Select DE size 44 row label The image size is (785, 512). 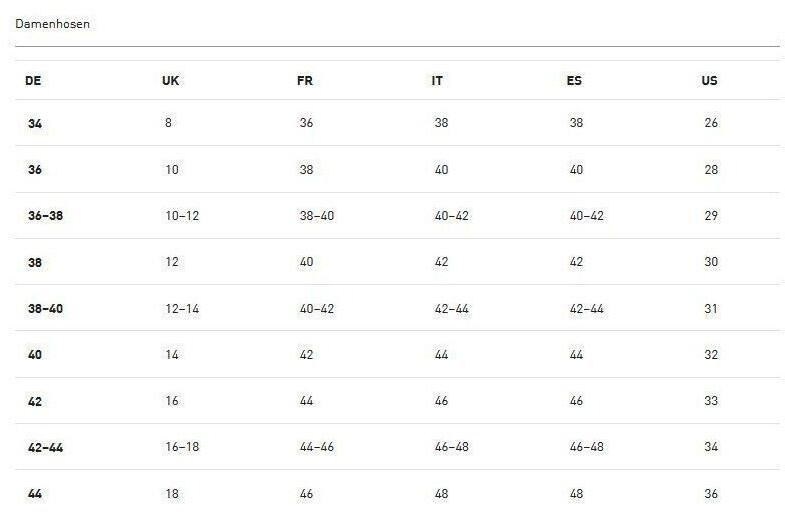pos(35,494)
